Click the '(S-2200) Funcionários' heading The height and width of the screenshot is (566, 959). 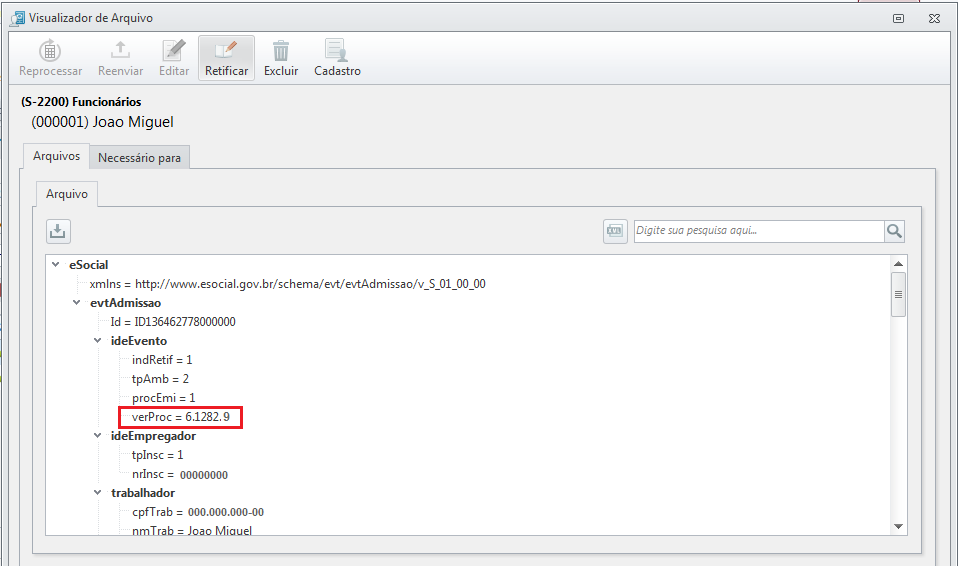81,102
